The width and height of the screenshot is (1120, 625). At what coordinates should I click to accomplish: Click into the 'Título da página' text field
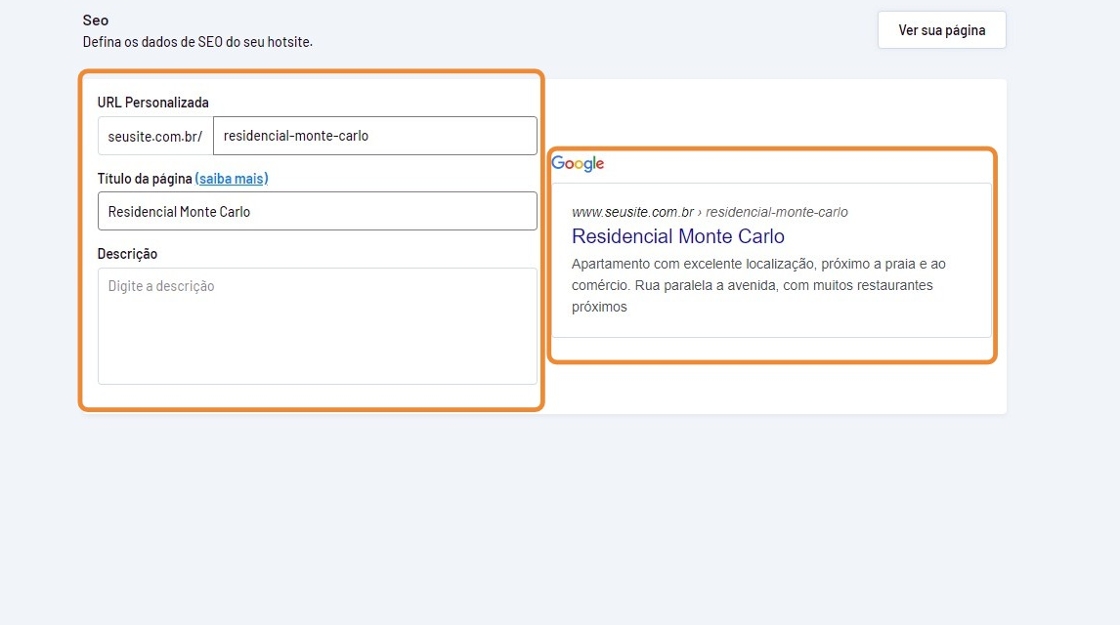tap(316, 212)
